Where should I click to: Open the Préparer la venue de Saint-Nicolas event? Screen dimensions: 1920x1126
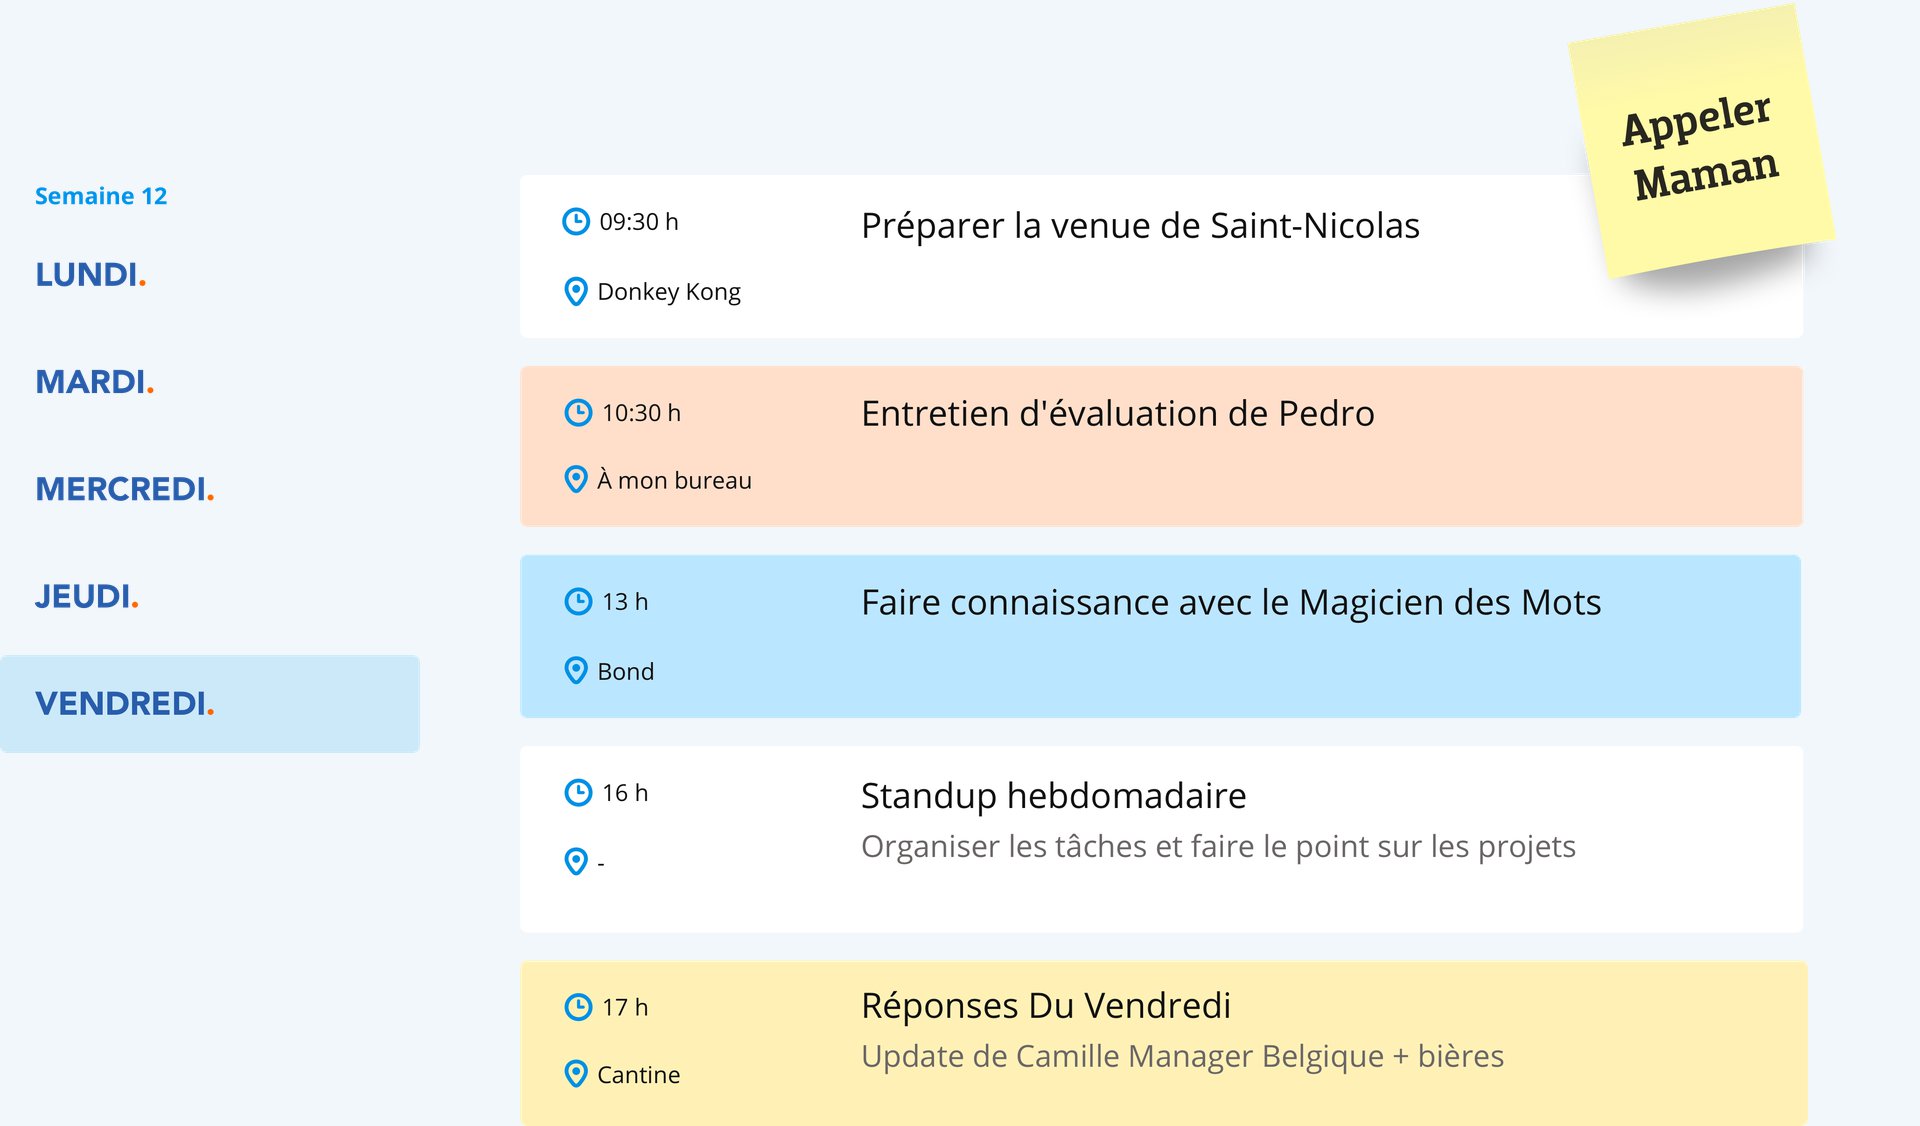click(1161, 257)
